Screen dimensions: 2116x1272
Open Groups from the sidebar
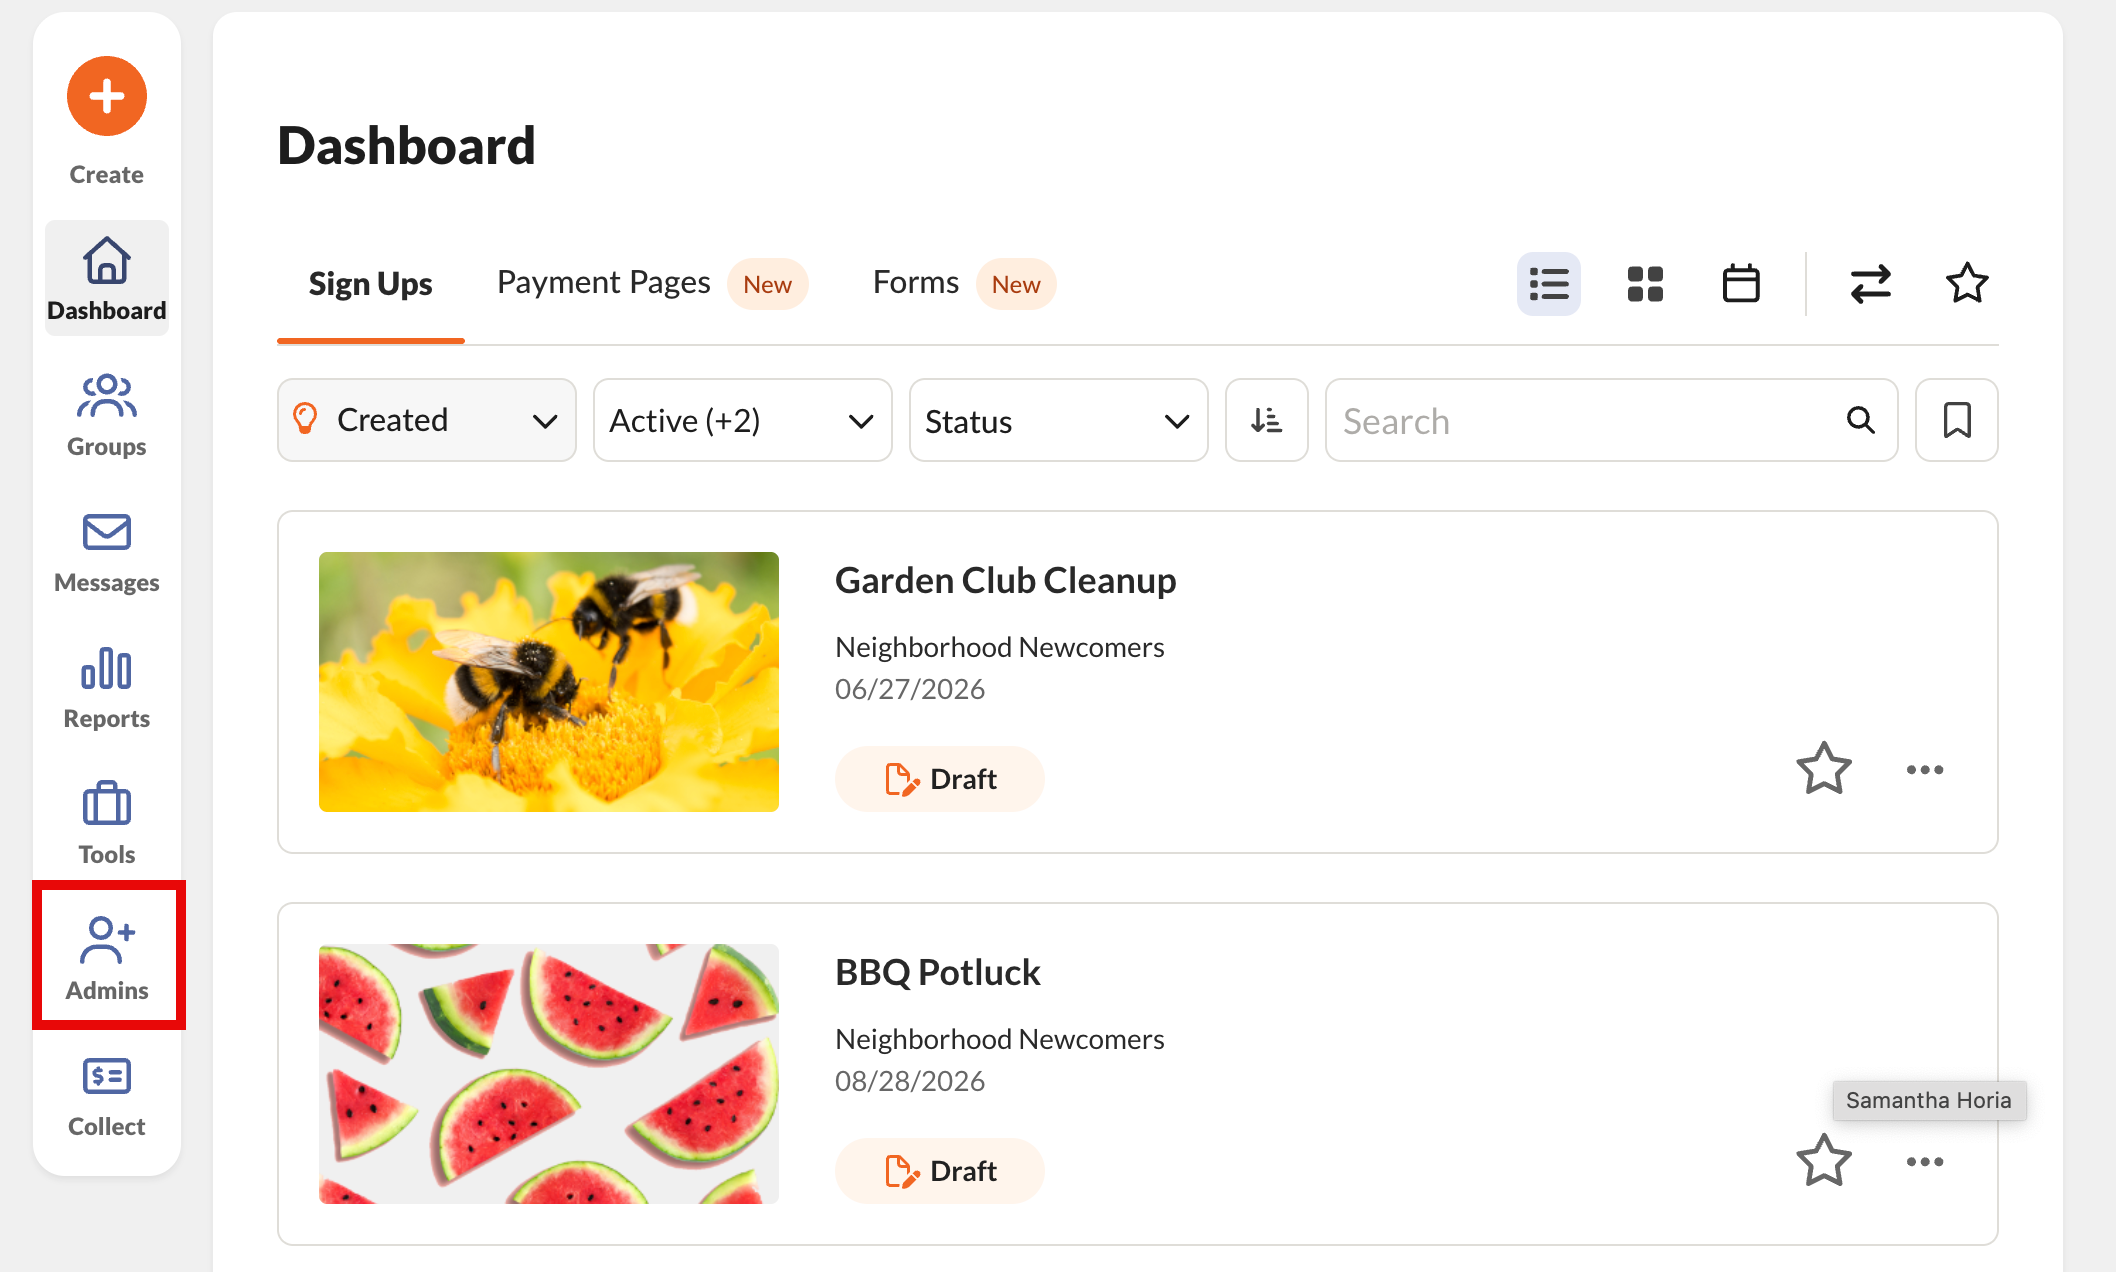point(107,416)
